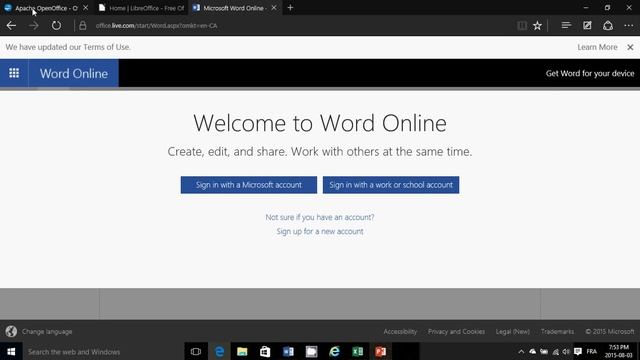The image size is (640, 360).
Task: Click Search the web and Windows box
Action: 103,351
